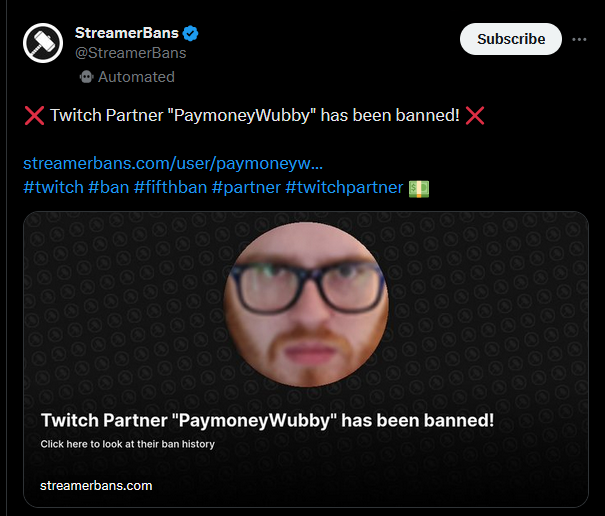
Task: Click the card headline about PaymoneyWubby banned
Action: (x=267, y=420)
